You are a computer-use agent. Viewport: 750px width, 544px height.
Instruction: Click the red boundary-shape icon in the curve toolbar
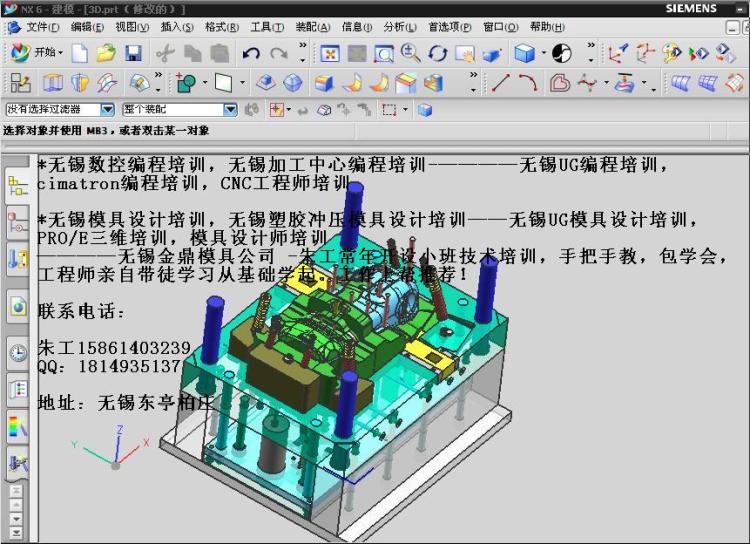pos(559,83)
